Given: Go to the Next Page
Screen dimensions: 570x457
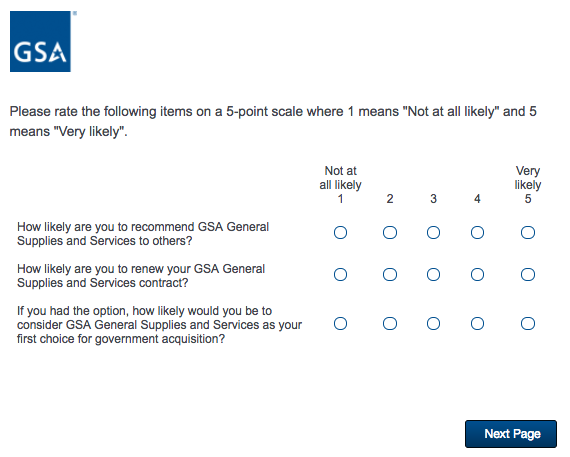Looking at the screenshot, I should tap(511, 434).
